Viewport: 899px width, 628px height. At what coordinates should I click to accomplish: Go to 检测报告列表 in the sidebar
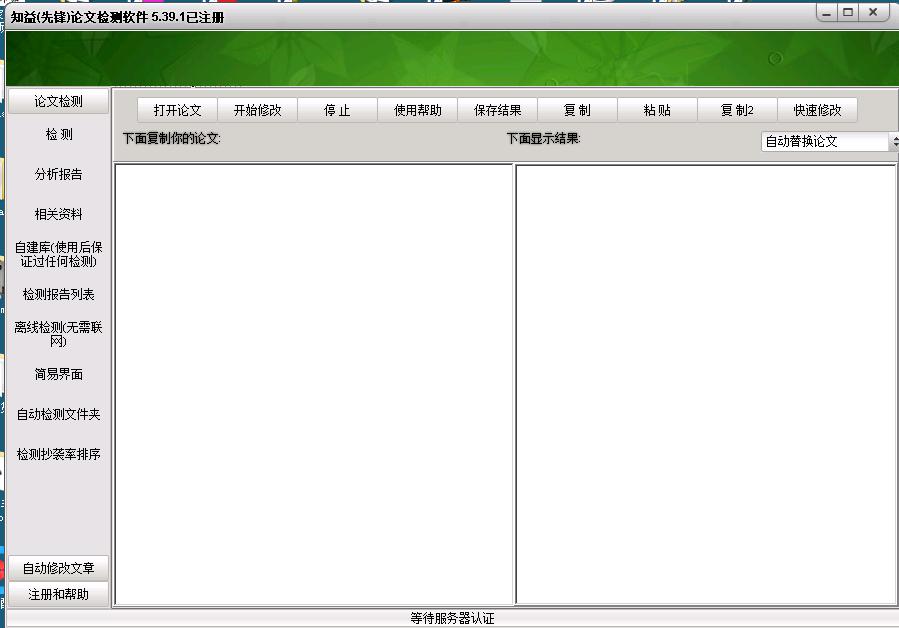click(58, 294)
